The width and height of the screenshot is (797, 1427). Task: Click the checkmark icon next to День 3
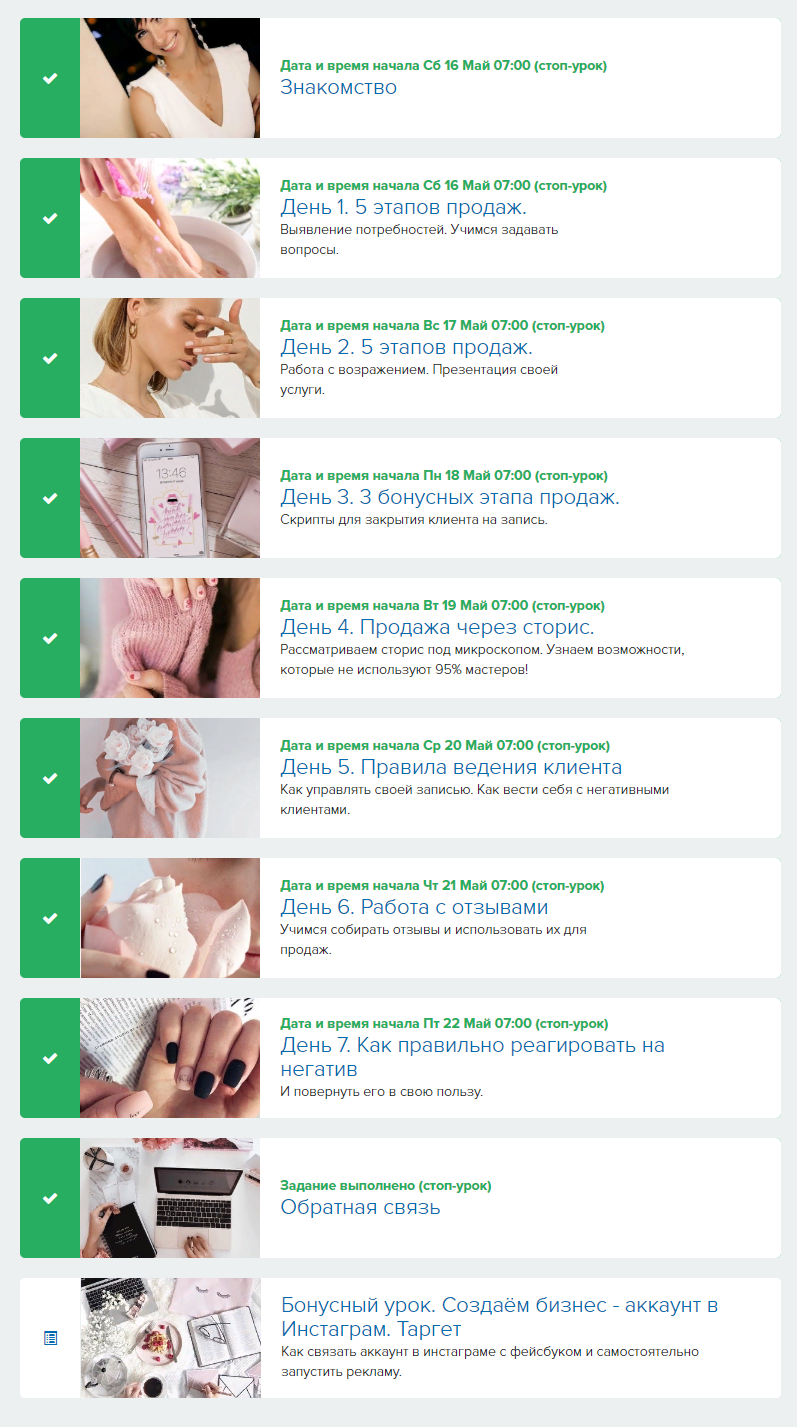50,498
